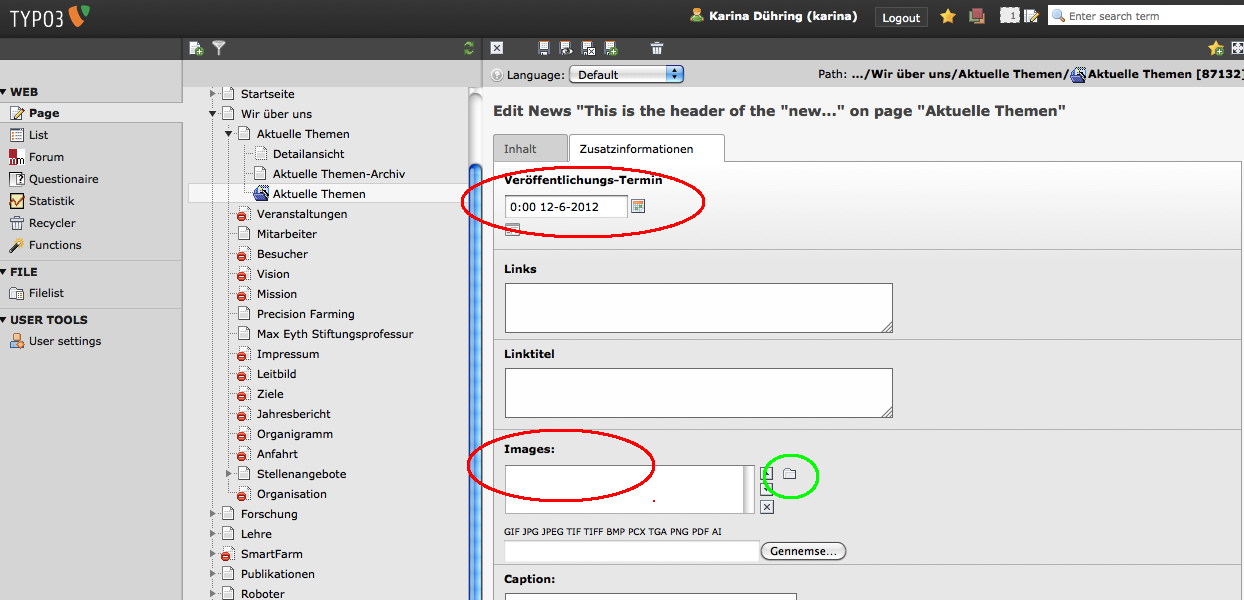Switch to the Inhalt tab
This screenshot has height=600, width=1244.
(x=520, y=149)
